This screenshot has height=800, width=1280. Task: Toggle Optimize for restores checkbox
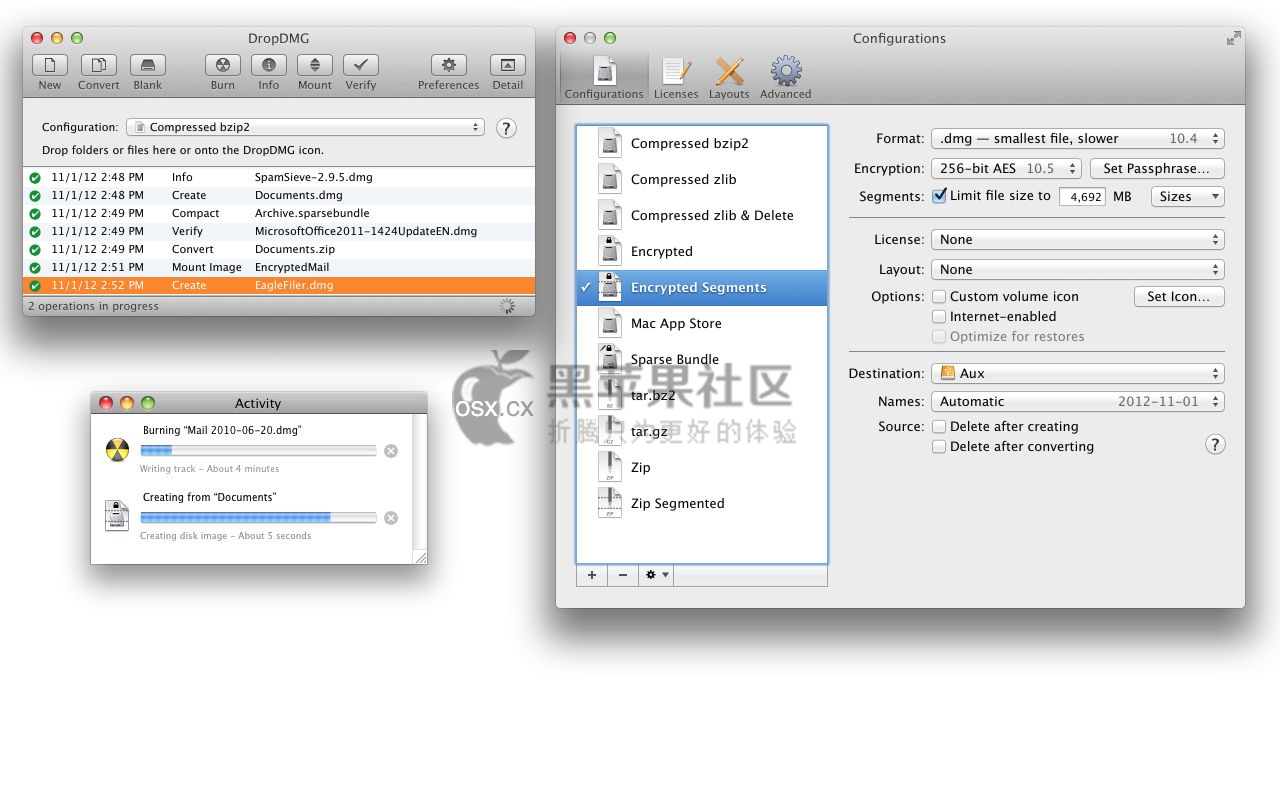pos(939,337)
